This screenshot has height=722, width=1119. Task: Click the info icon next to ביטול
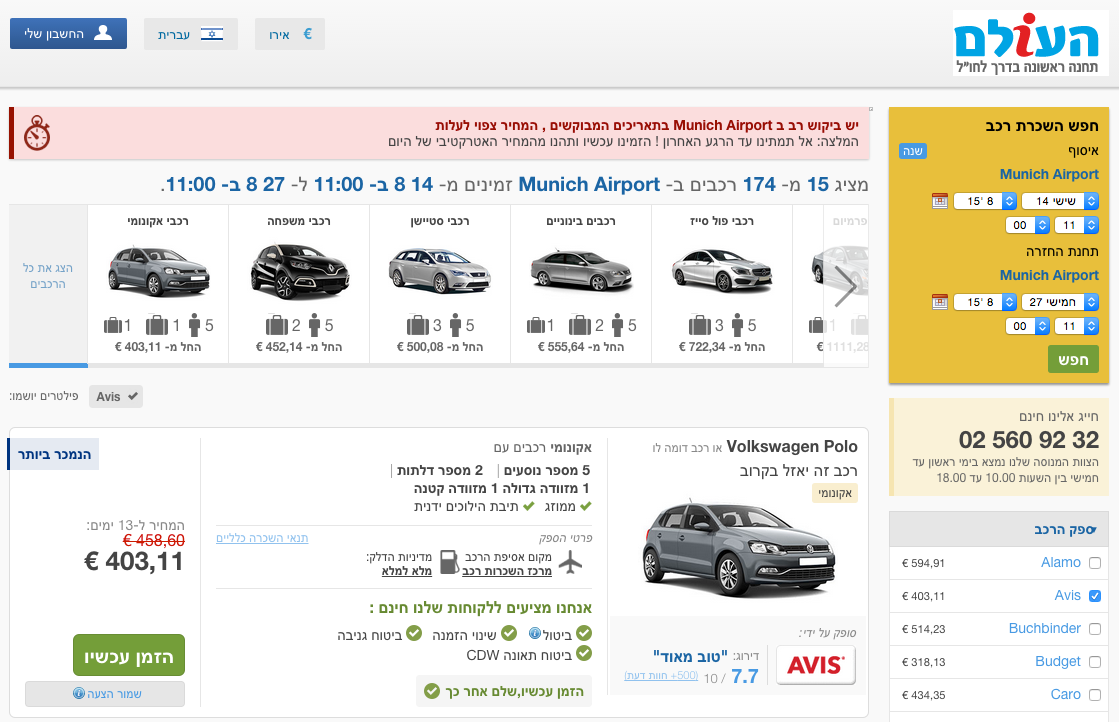(x=535, y=633)
